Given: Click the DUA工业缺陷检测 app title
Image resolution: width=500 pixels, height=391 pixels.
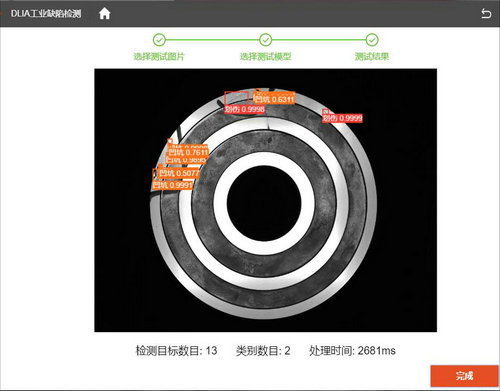Looking at the screenshot, I should point(46,14).
